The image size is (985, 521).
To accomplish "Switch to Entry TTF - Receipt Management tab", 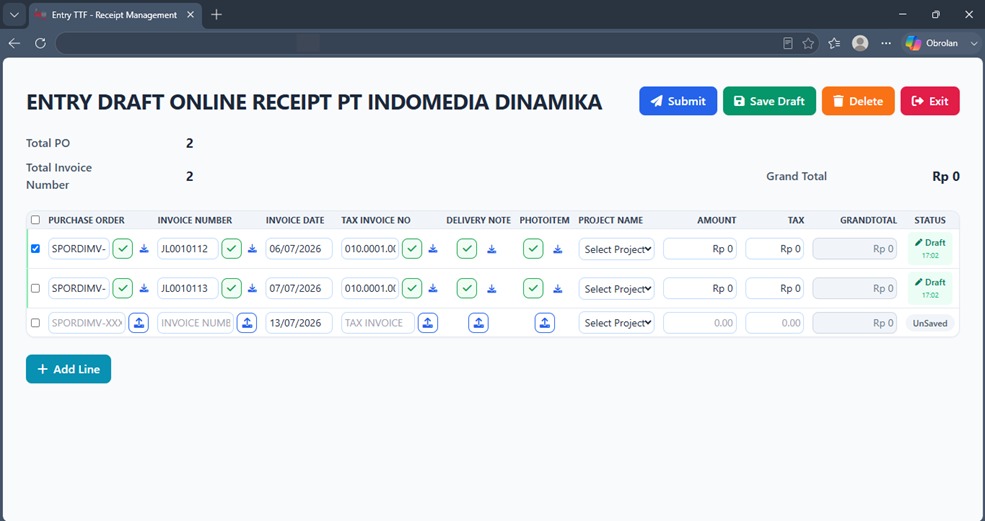I will pos(114,14).
